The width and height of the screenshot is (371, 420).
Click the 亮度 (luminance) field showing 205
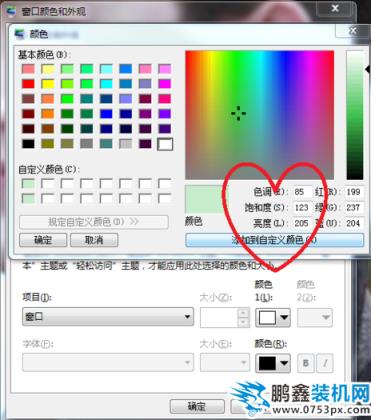click(x=302, y=223)
